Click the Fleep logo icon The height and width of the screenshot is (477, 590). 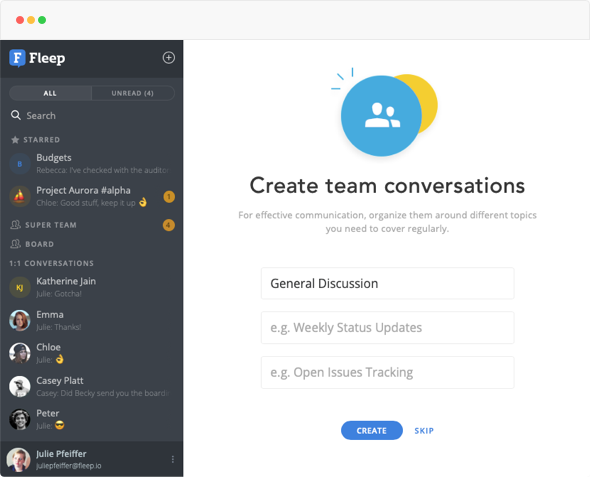click(17, 58)
